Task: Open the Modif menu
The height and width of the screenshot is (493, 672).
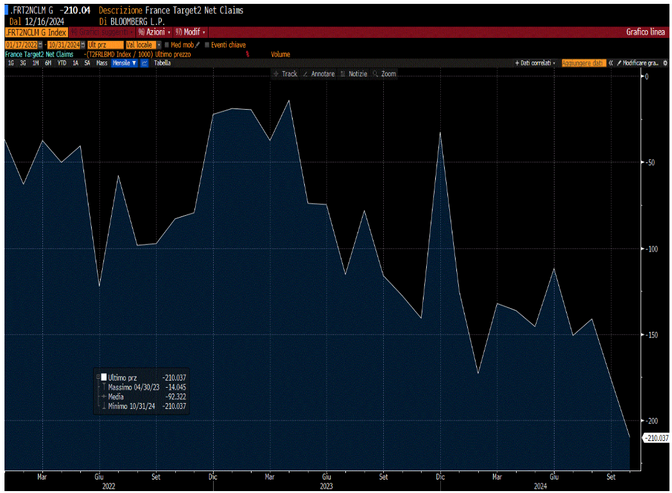Action: click(x=192, y=32)
